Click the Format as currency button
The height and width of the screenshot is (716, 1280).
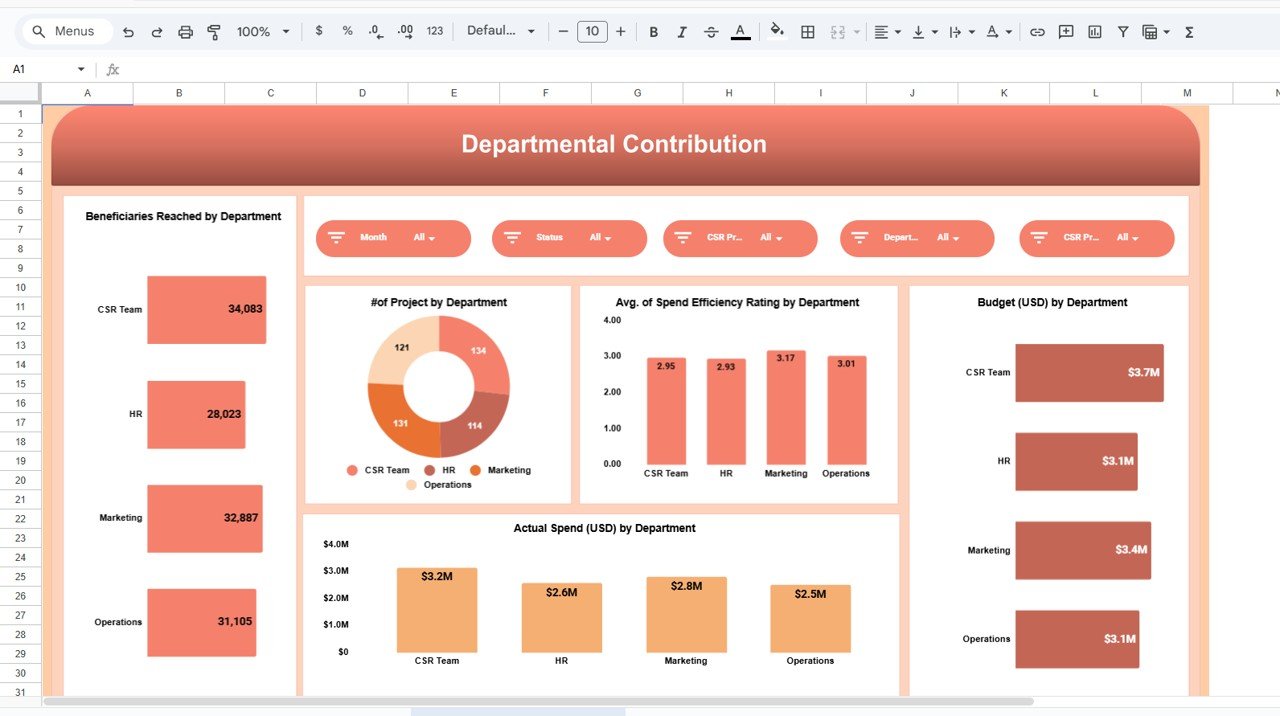pyautogui.click(x=319, y=32)
